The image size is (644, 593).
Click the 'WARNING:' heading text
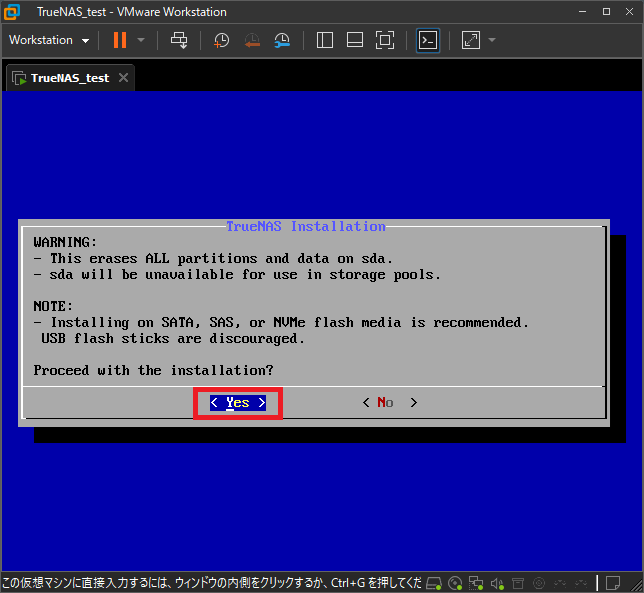pos(65,242)
